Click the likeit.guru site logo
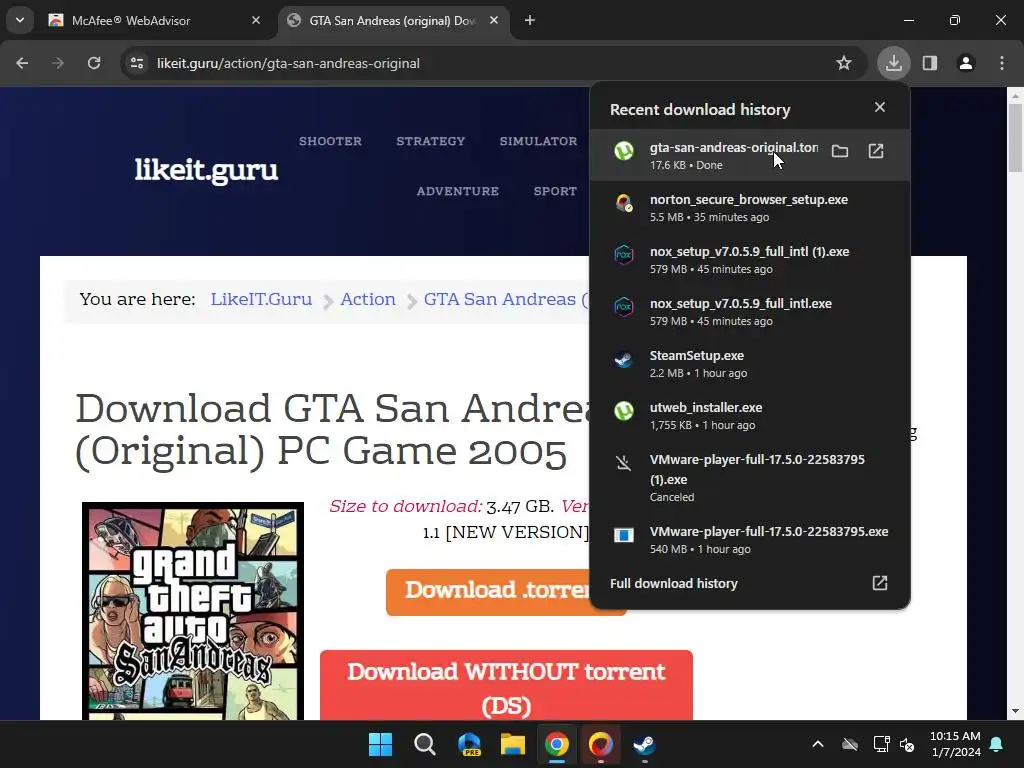 206,170
